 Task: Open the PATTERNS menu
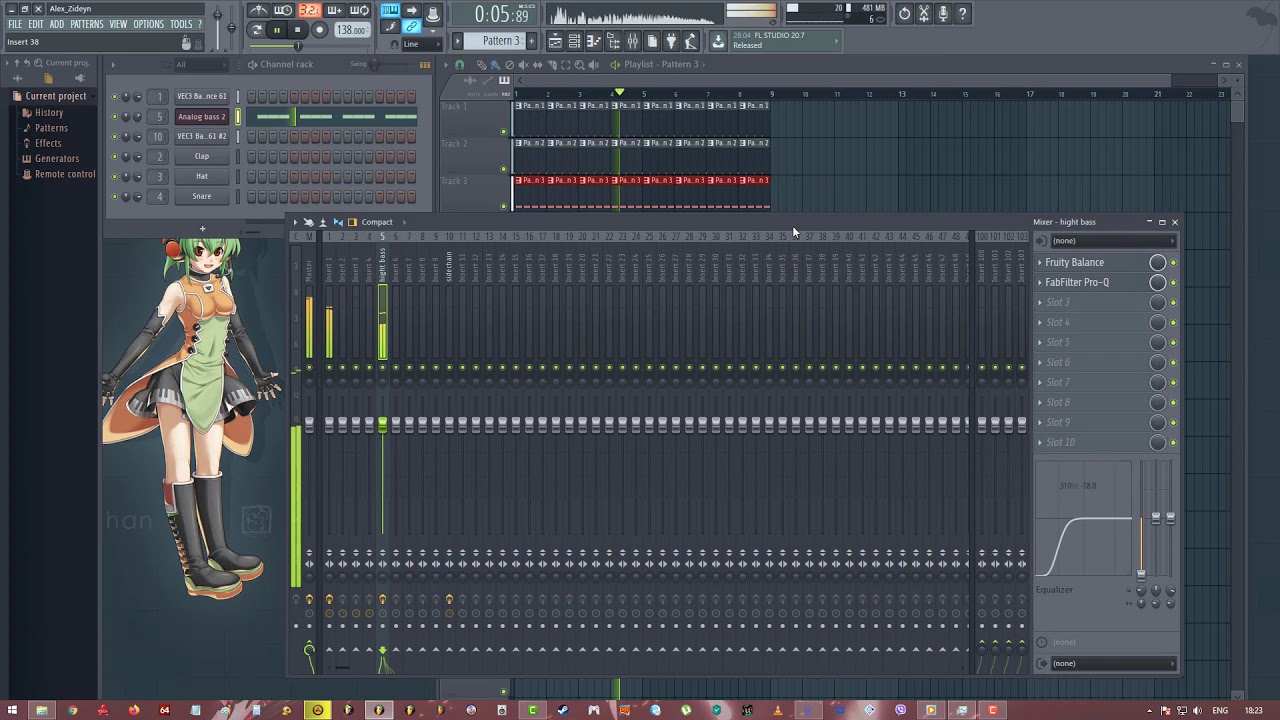point(86,24)
